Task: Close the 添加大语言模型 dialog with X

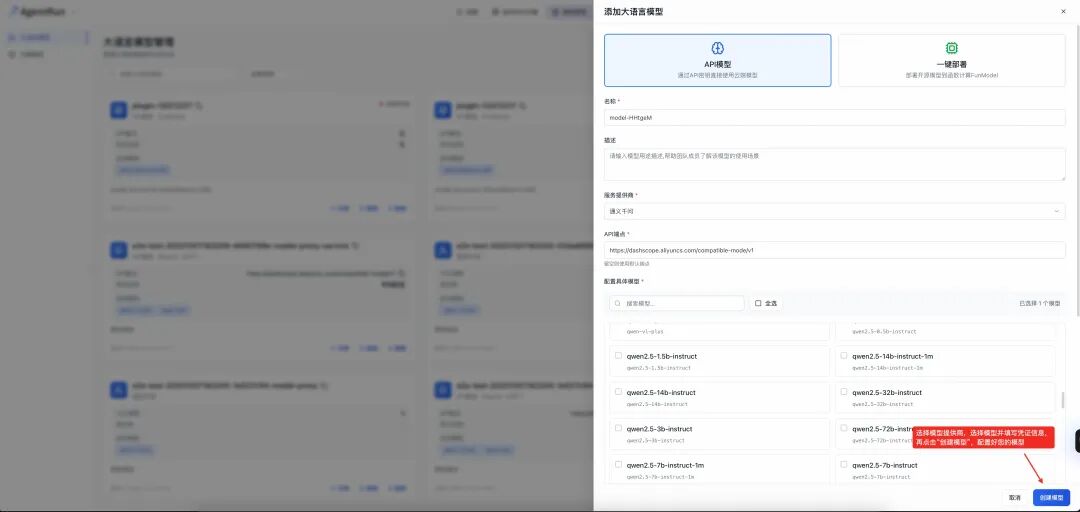Action: pyautogui.click(x=1063, y=12)
